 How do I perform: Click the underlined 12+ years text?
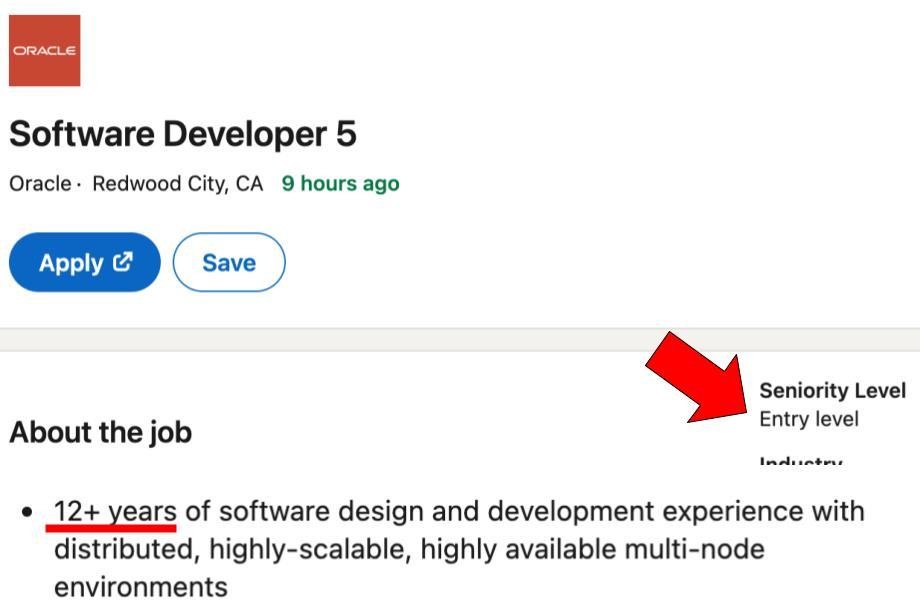114,510
